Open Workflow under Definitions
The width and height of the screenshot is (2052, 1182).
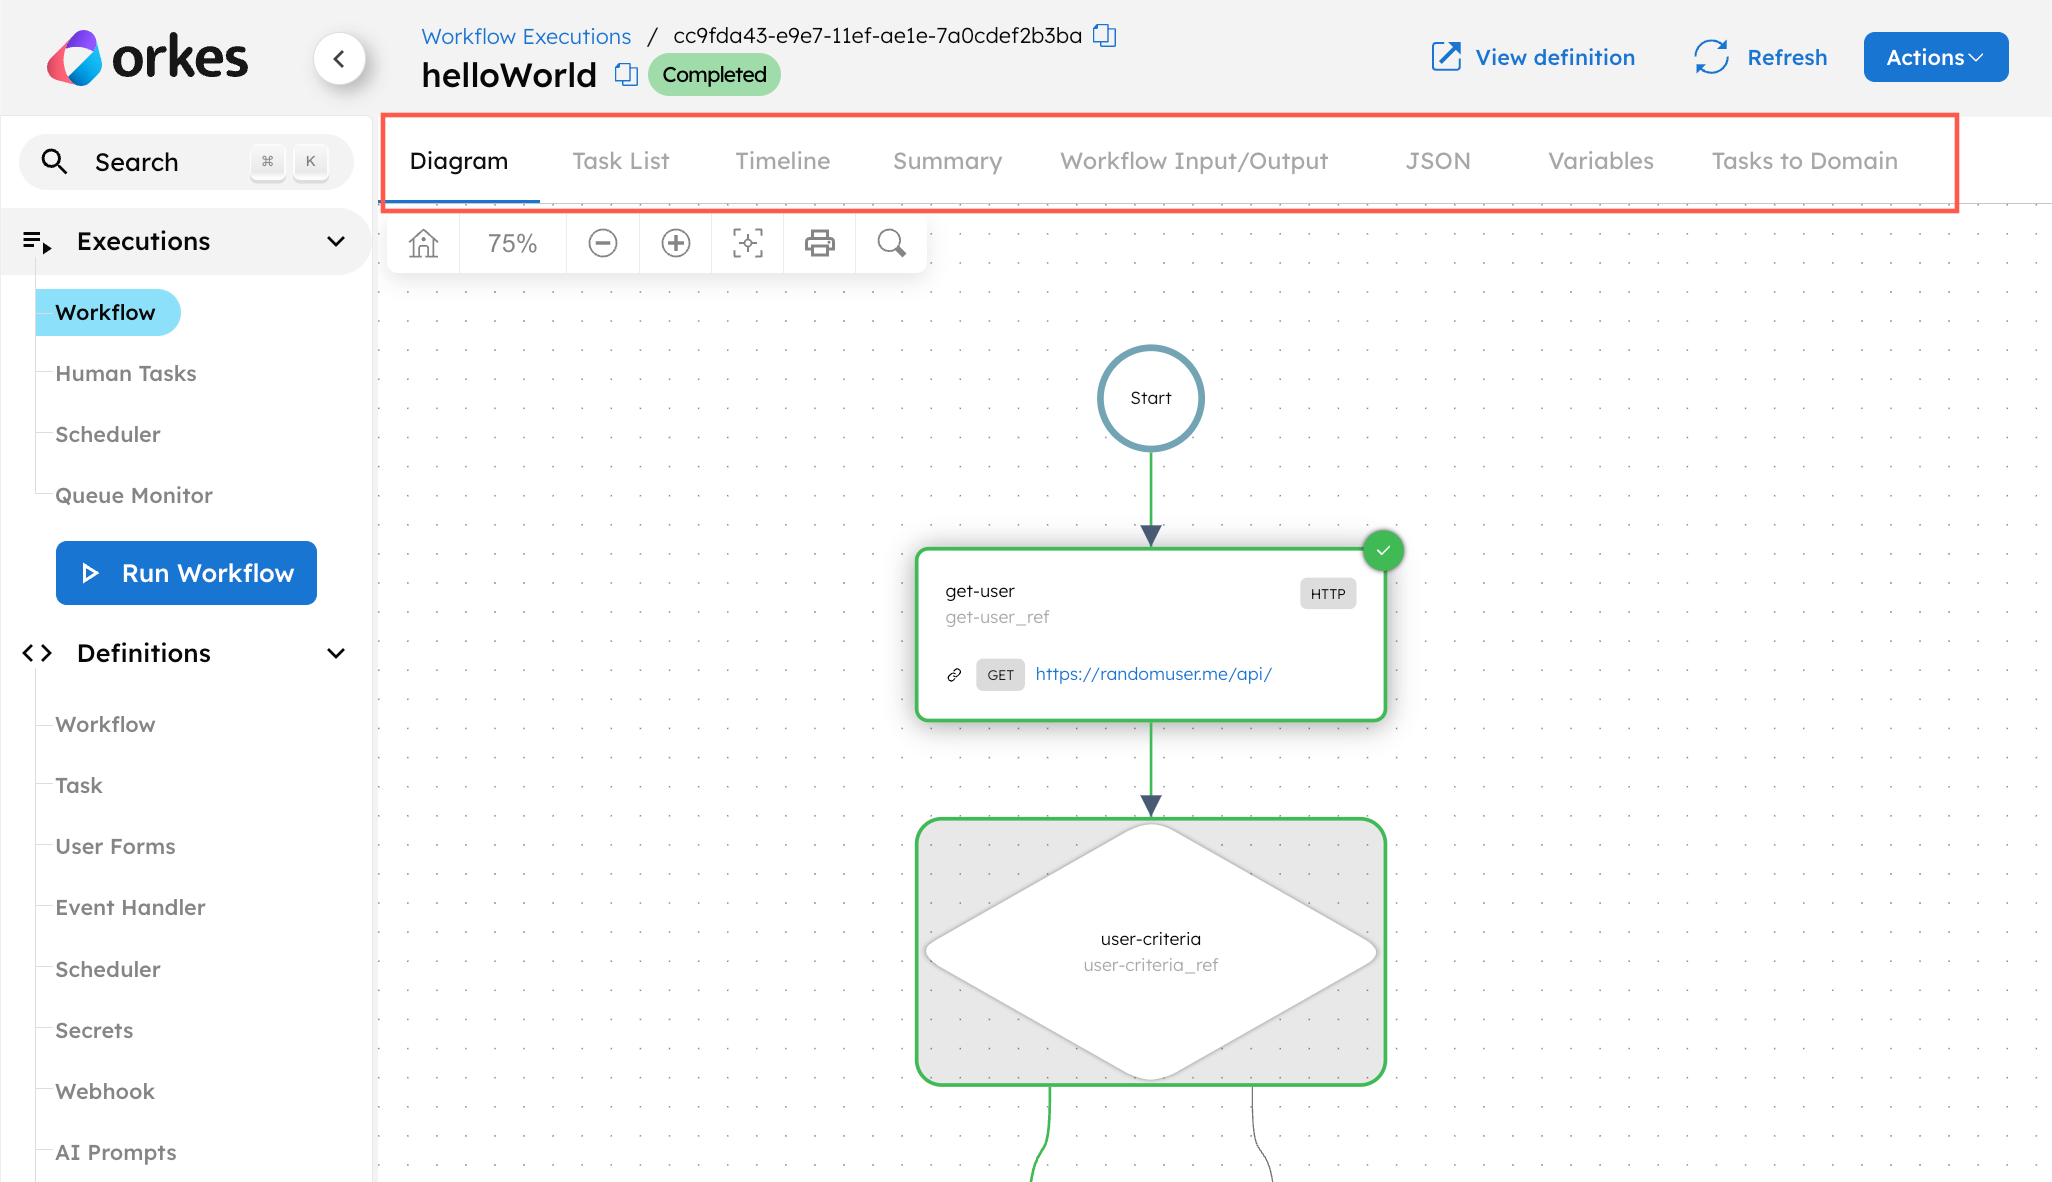[x=105, y=724]
